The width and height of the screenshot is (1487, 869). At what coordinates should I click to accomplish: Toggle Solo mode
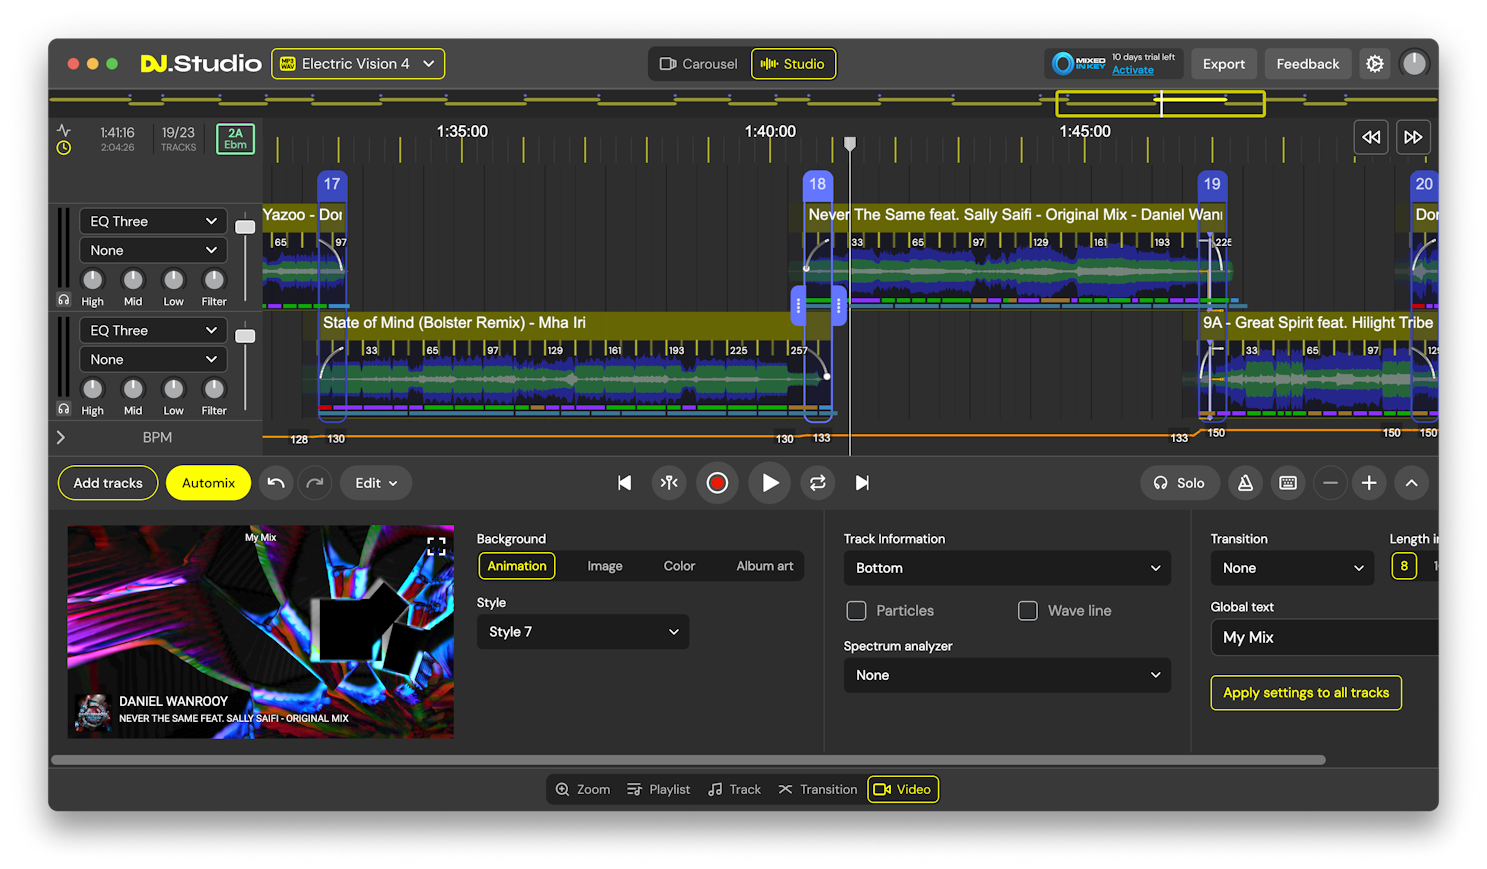[x=1180, y=483]
